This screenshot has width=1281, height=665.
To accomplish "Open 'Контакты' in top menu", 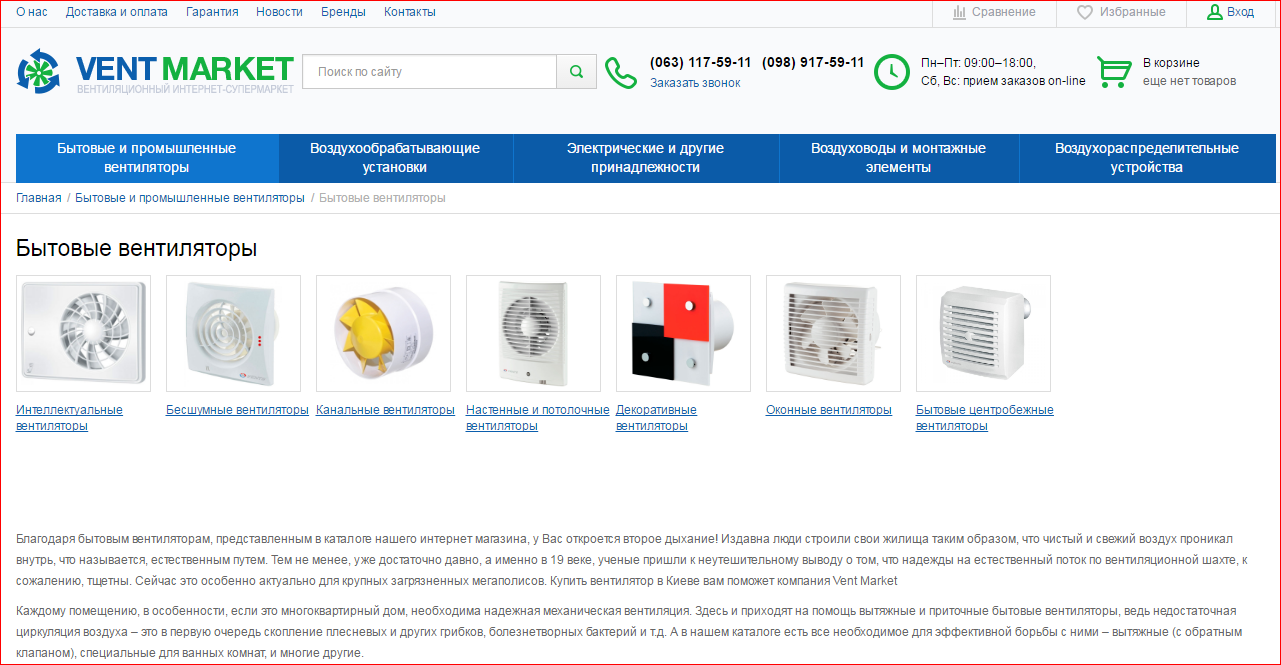I will tap(410, 12).
